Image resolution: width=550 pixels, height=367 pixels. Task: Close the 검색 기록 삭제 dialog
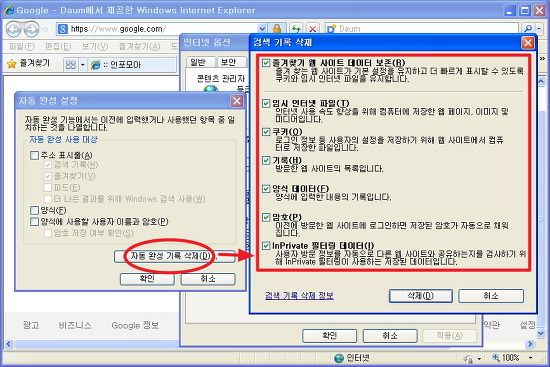click(528, 43)
